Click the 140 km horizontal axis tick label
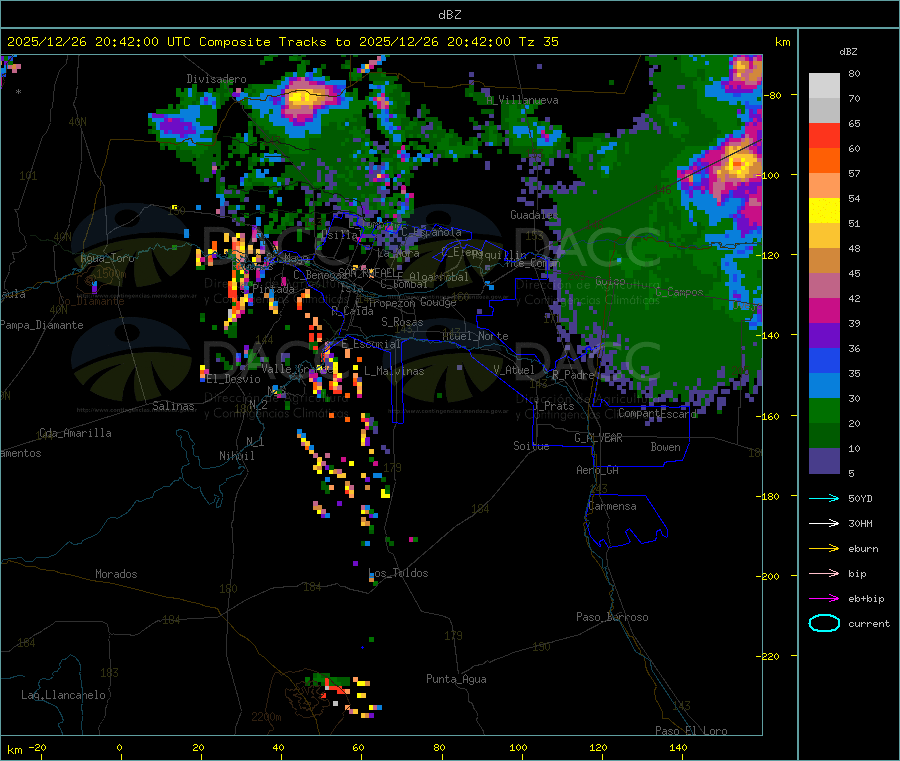The width and height of the screenshot is (900, 761). 678,747
